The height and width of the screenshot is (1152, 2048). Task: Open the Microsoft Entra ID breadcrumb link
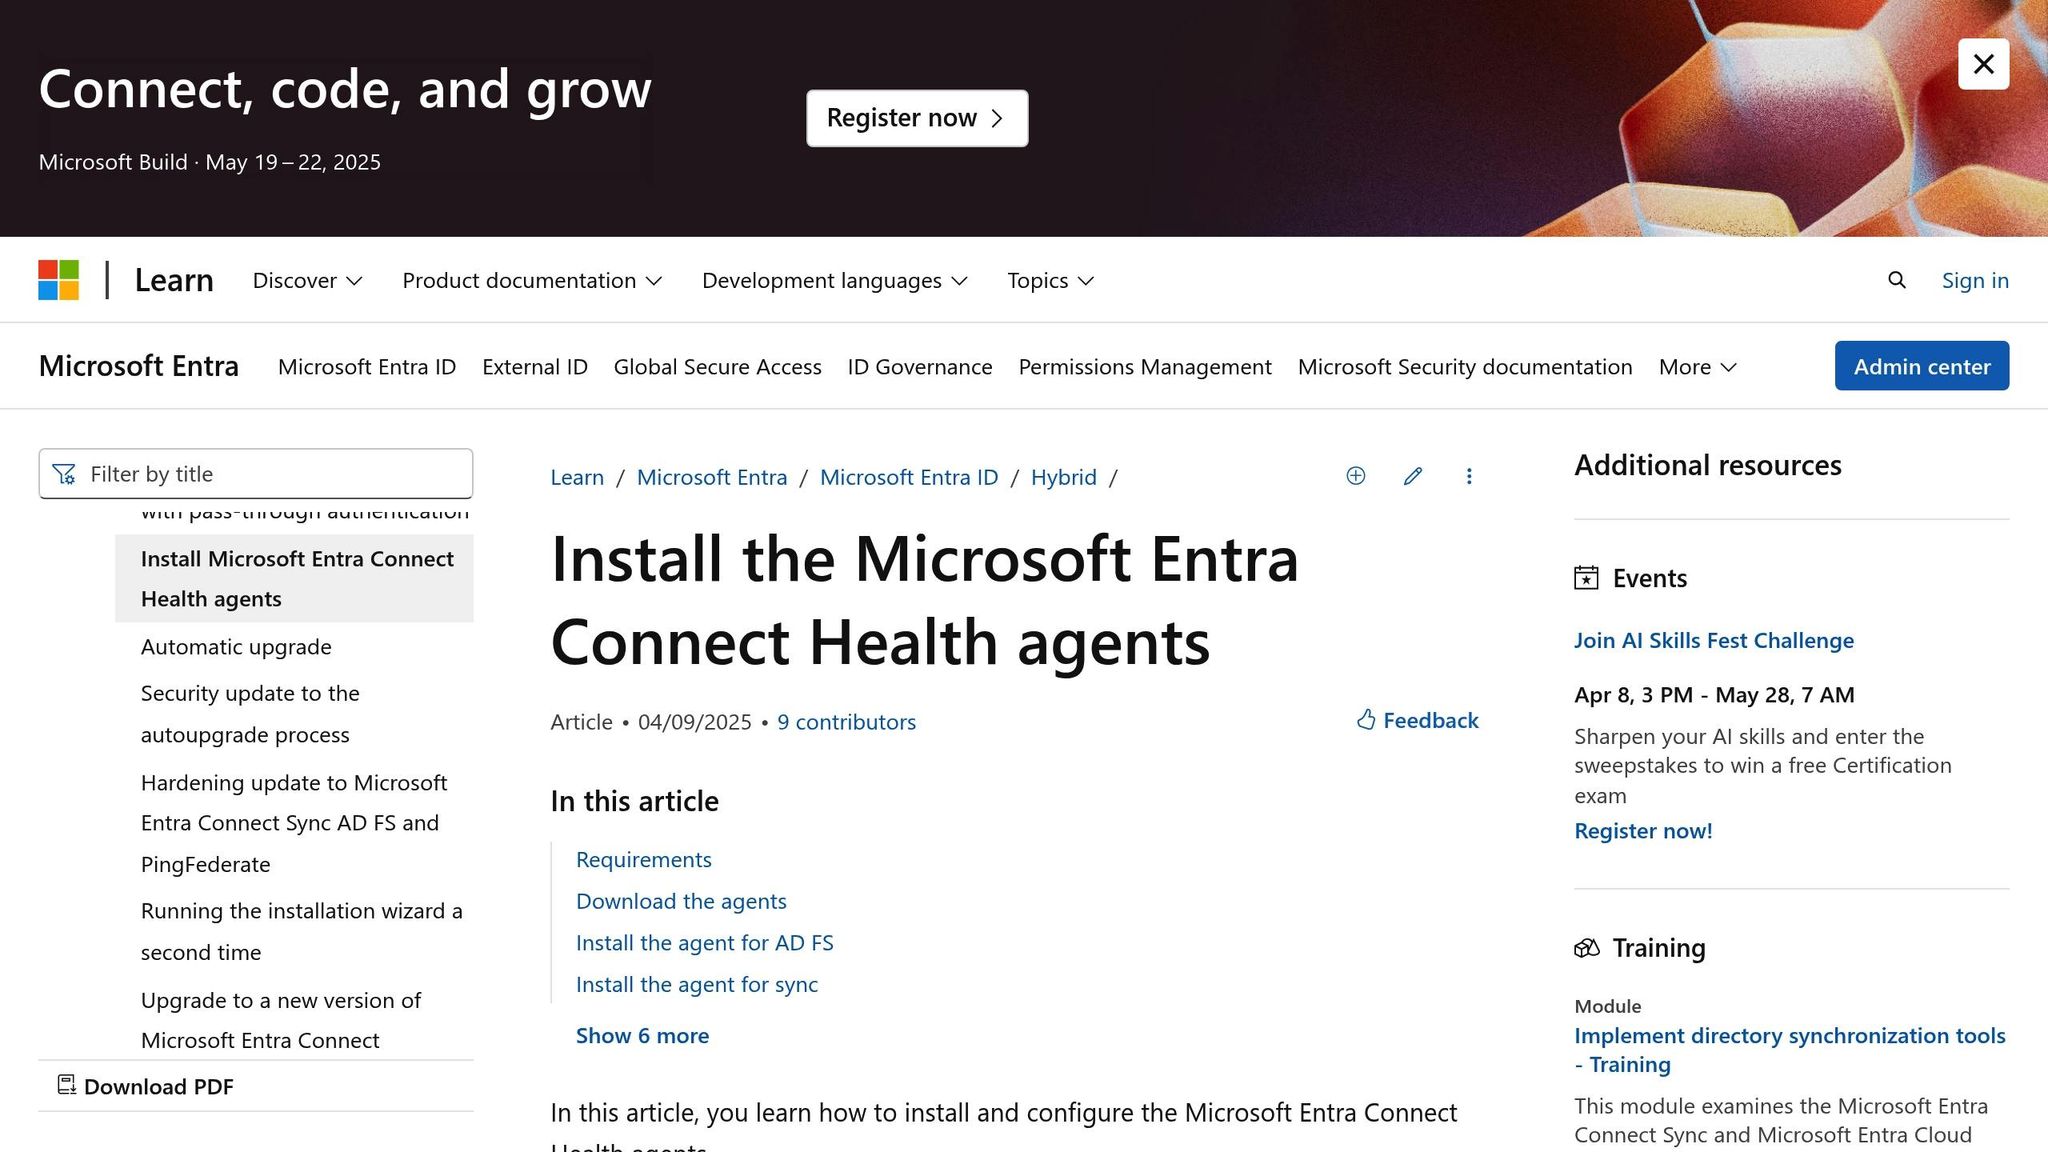[x=909, y=477]
